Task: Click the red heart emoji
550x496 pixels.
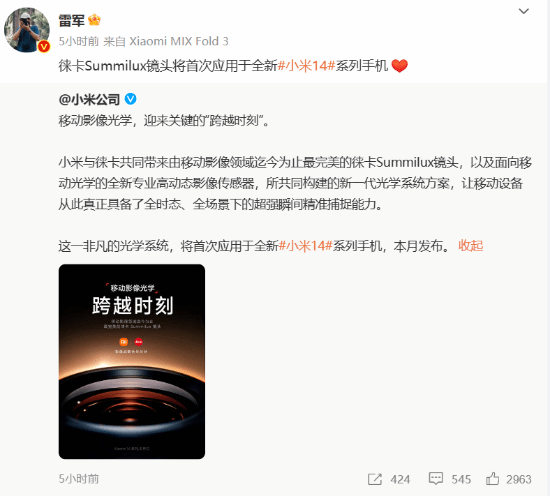Action: (400, 66)
